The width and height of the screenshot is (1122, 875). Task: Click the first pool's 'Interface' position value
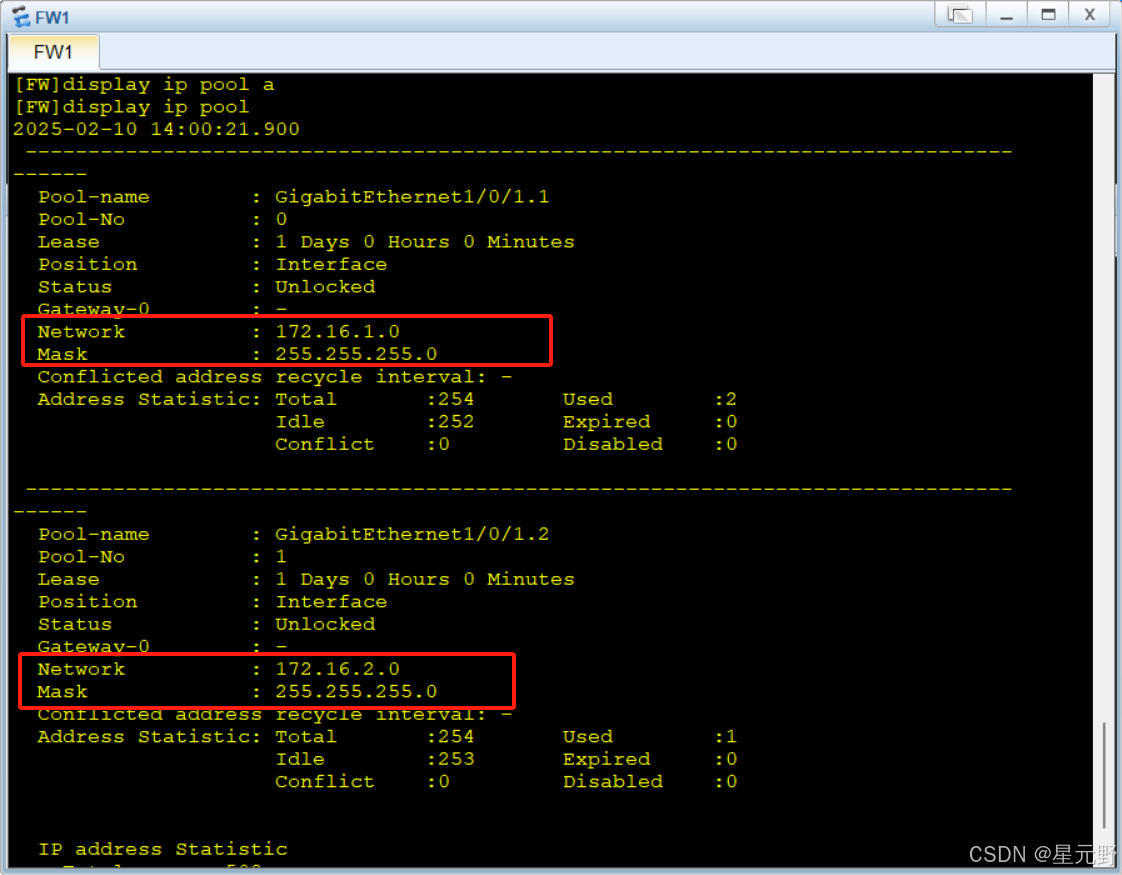pyautogui.click(x=331, y=265)
